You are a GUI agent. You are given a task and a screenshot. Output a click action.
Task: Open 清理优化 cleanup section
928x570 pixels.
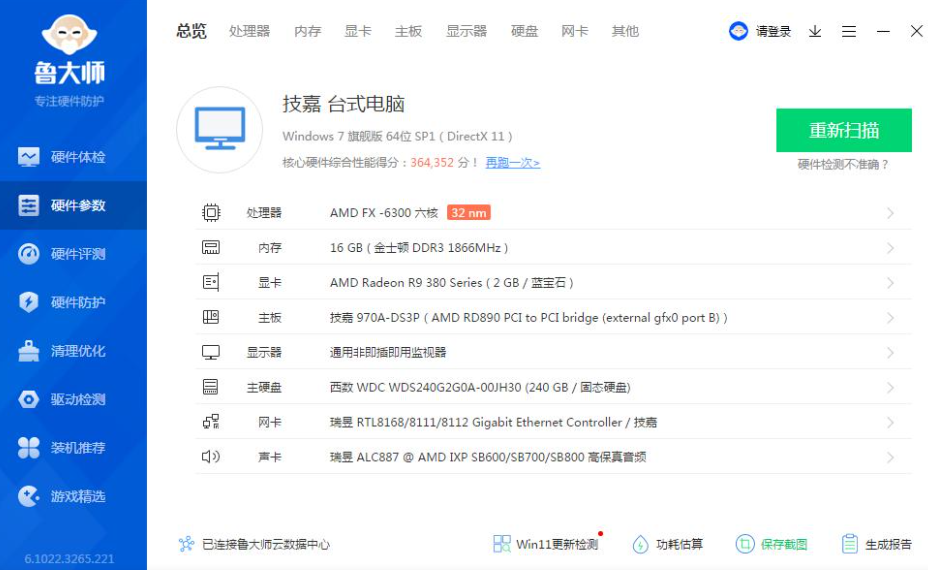tap(73, 351)
